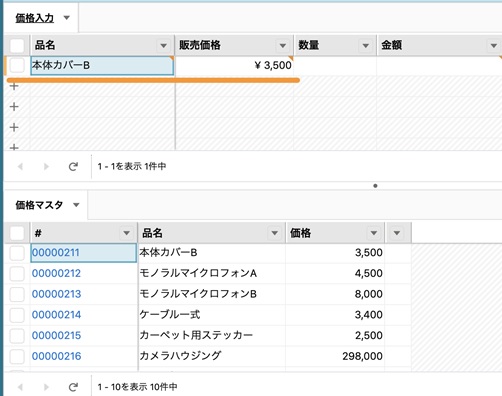Check row 00000216 checkbox
Screen dimensions: 502x396
pos(17,356)
